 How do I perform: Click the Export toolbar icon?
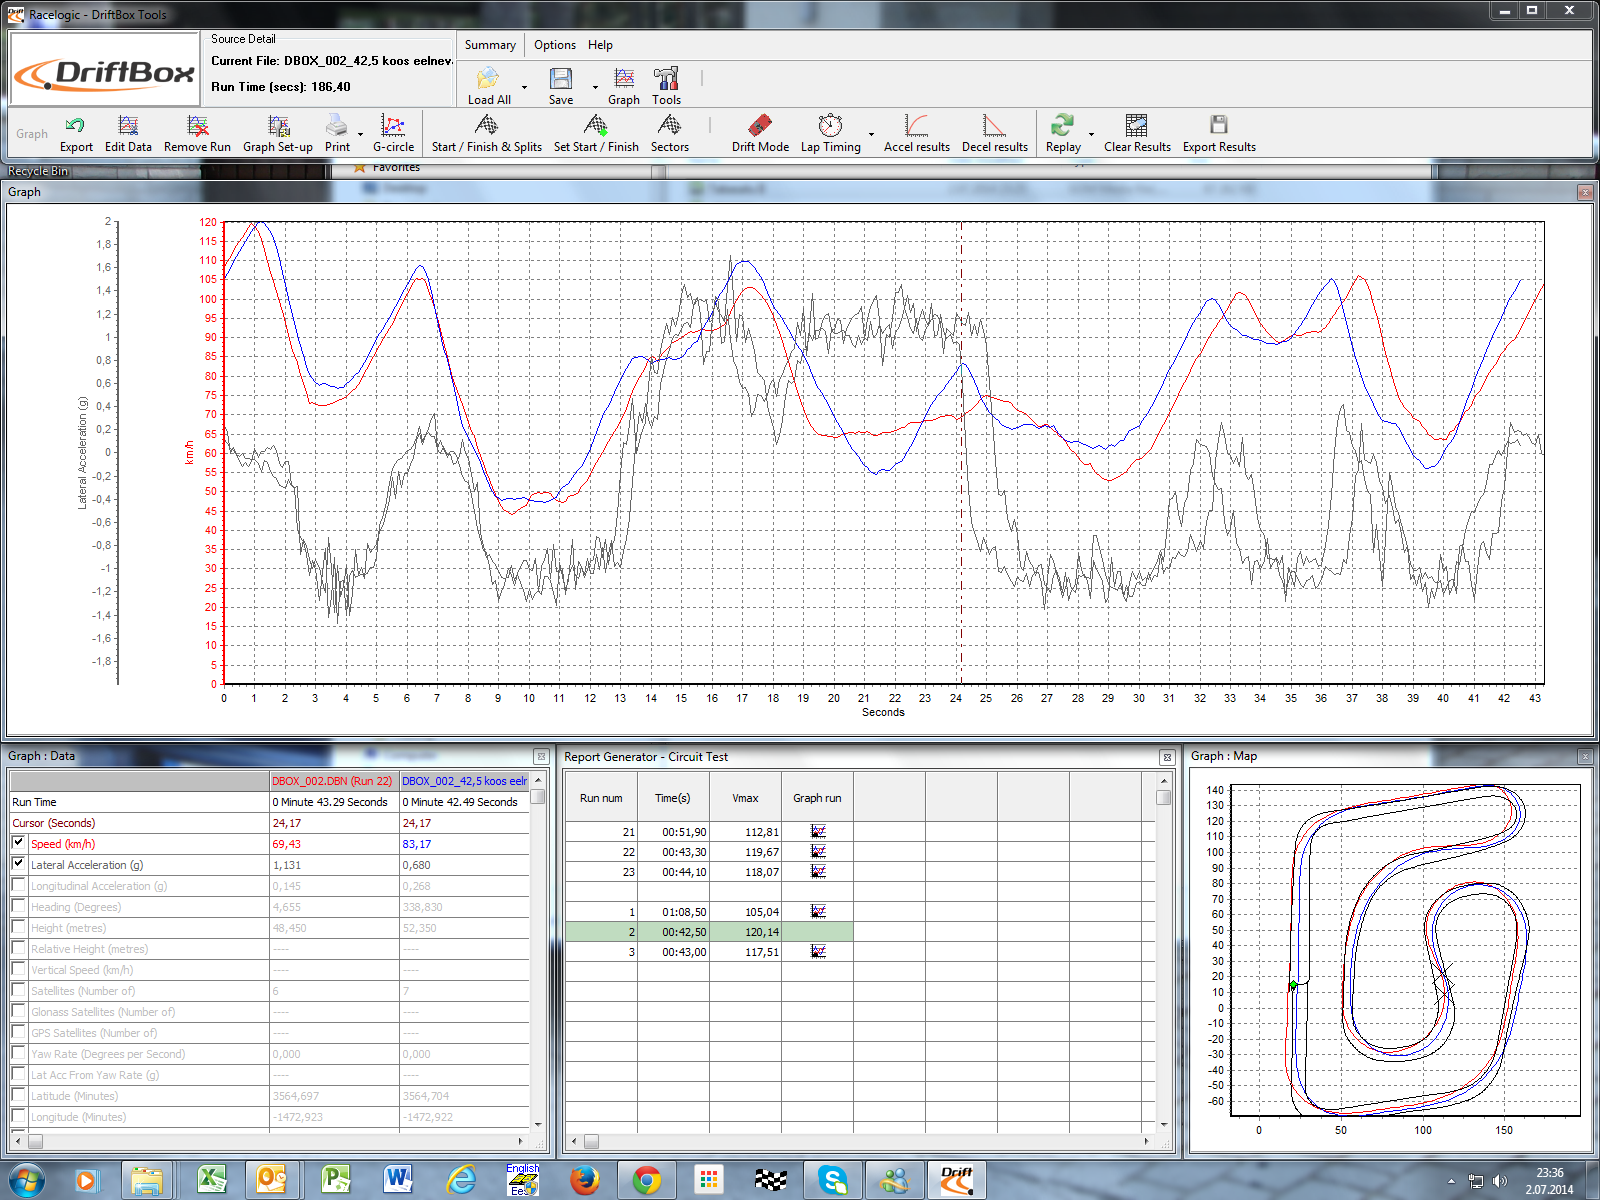76,134
